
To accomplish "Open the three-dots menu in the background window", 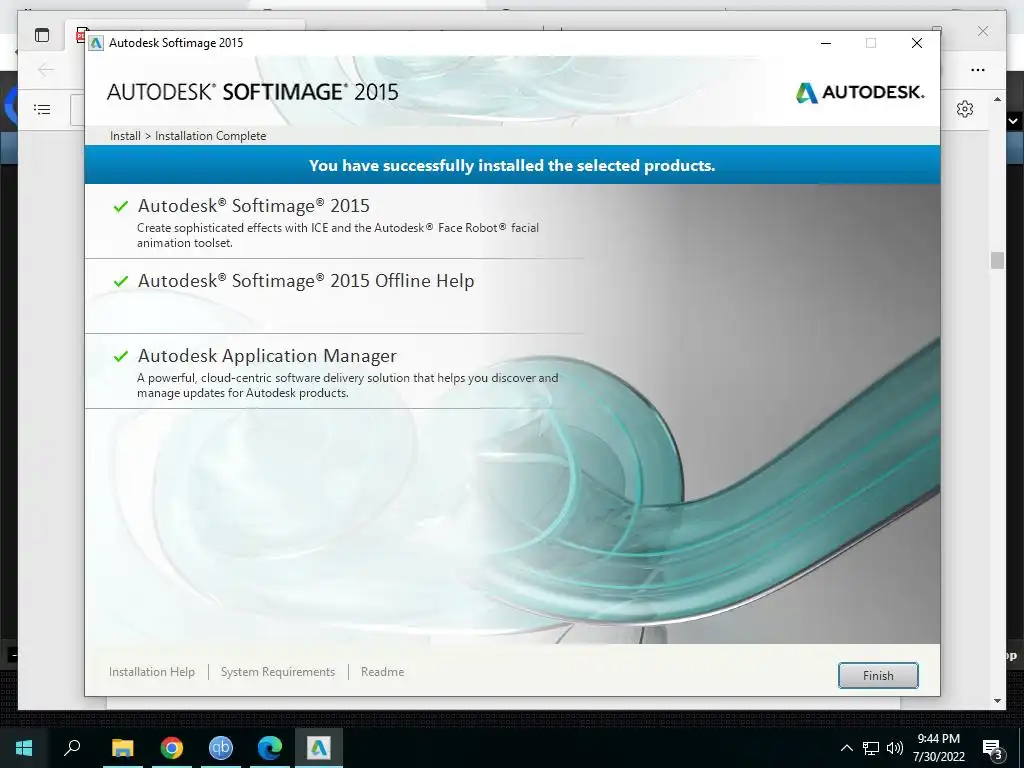I will pos(978,70).
